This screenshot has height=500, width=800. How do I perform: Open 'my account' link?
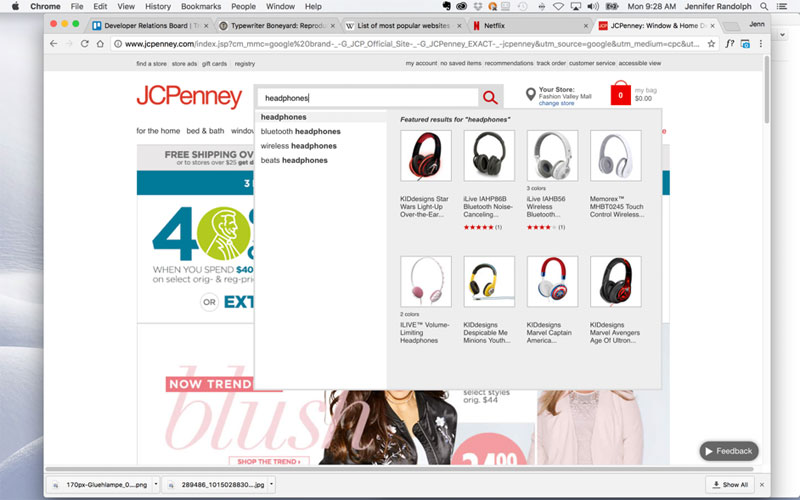click(421, 63)
